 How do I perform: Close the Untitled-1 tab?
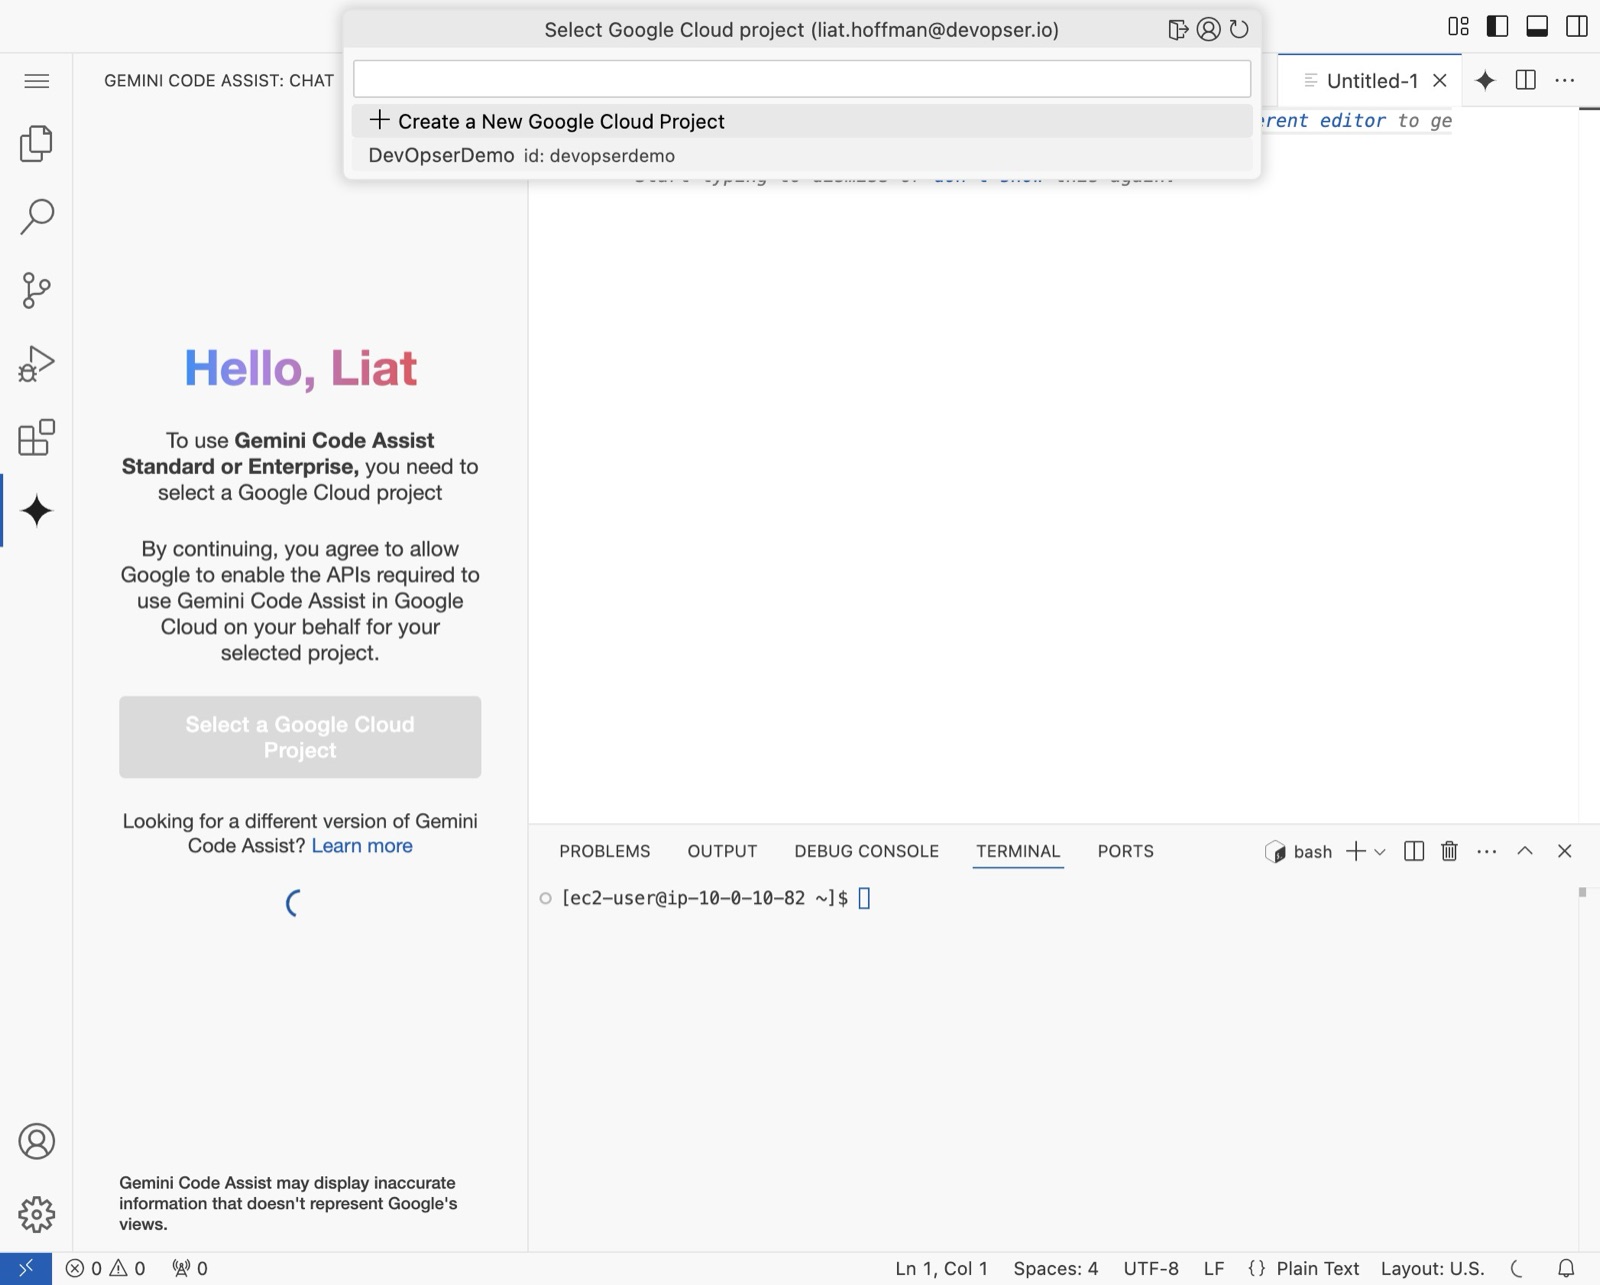pos(1440,81)
